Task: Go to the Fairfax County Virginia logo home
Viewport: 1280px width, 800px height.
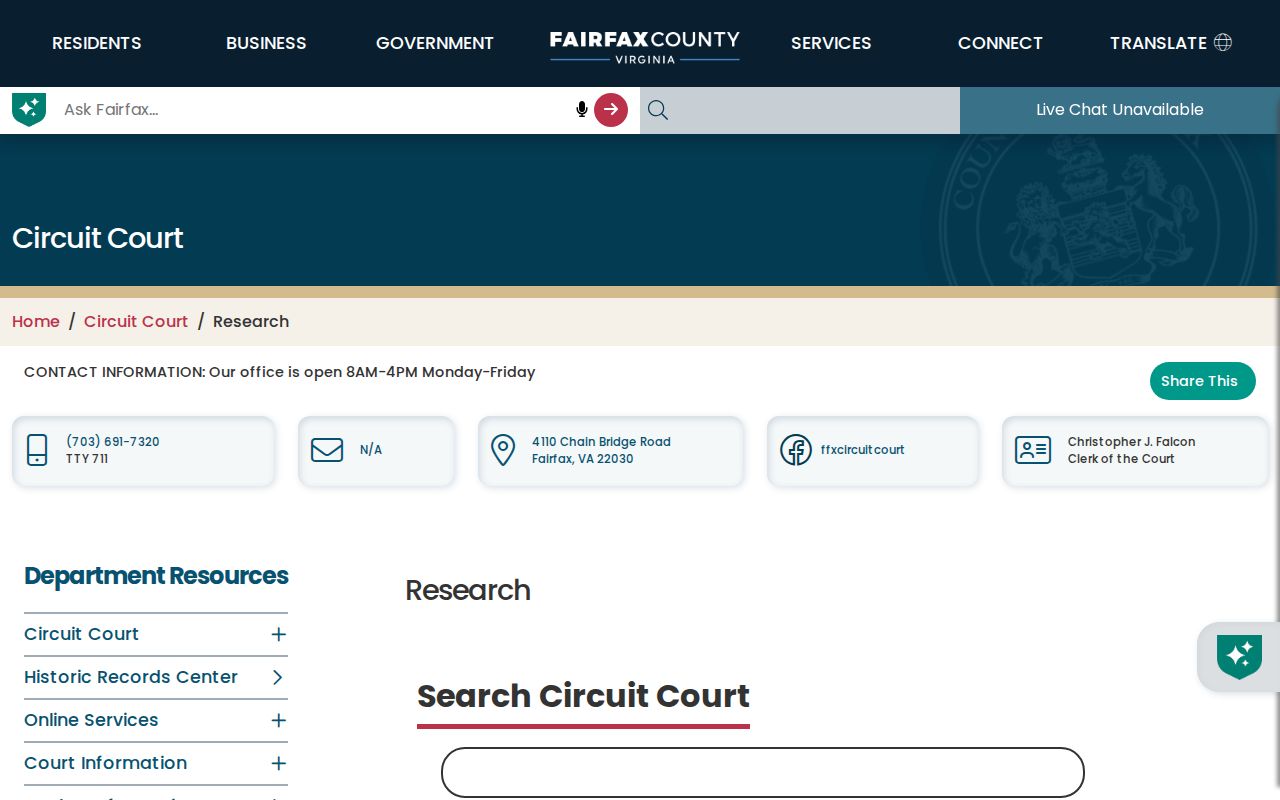Action: click(x=645, y=46)
